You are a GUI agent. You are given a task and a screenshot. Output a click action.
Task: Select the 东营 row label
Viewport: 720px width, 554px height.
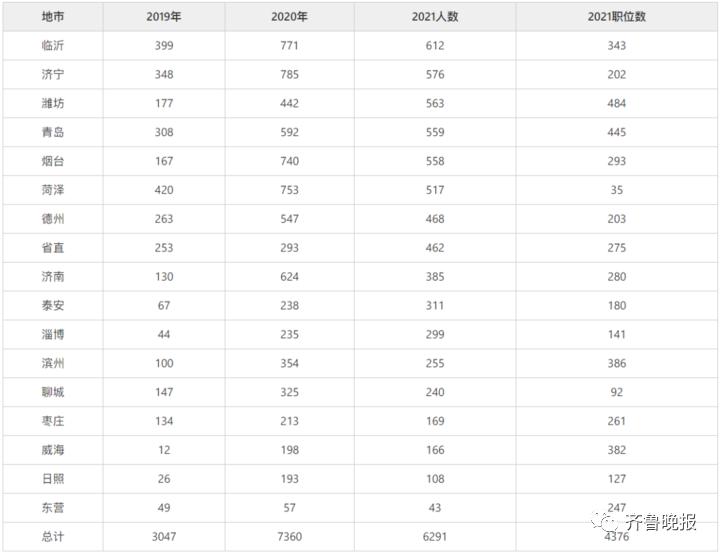pos(53,508)
